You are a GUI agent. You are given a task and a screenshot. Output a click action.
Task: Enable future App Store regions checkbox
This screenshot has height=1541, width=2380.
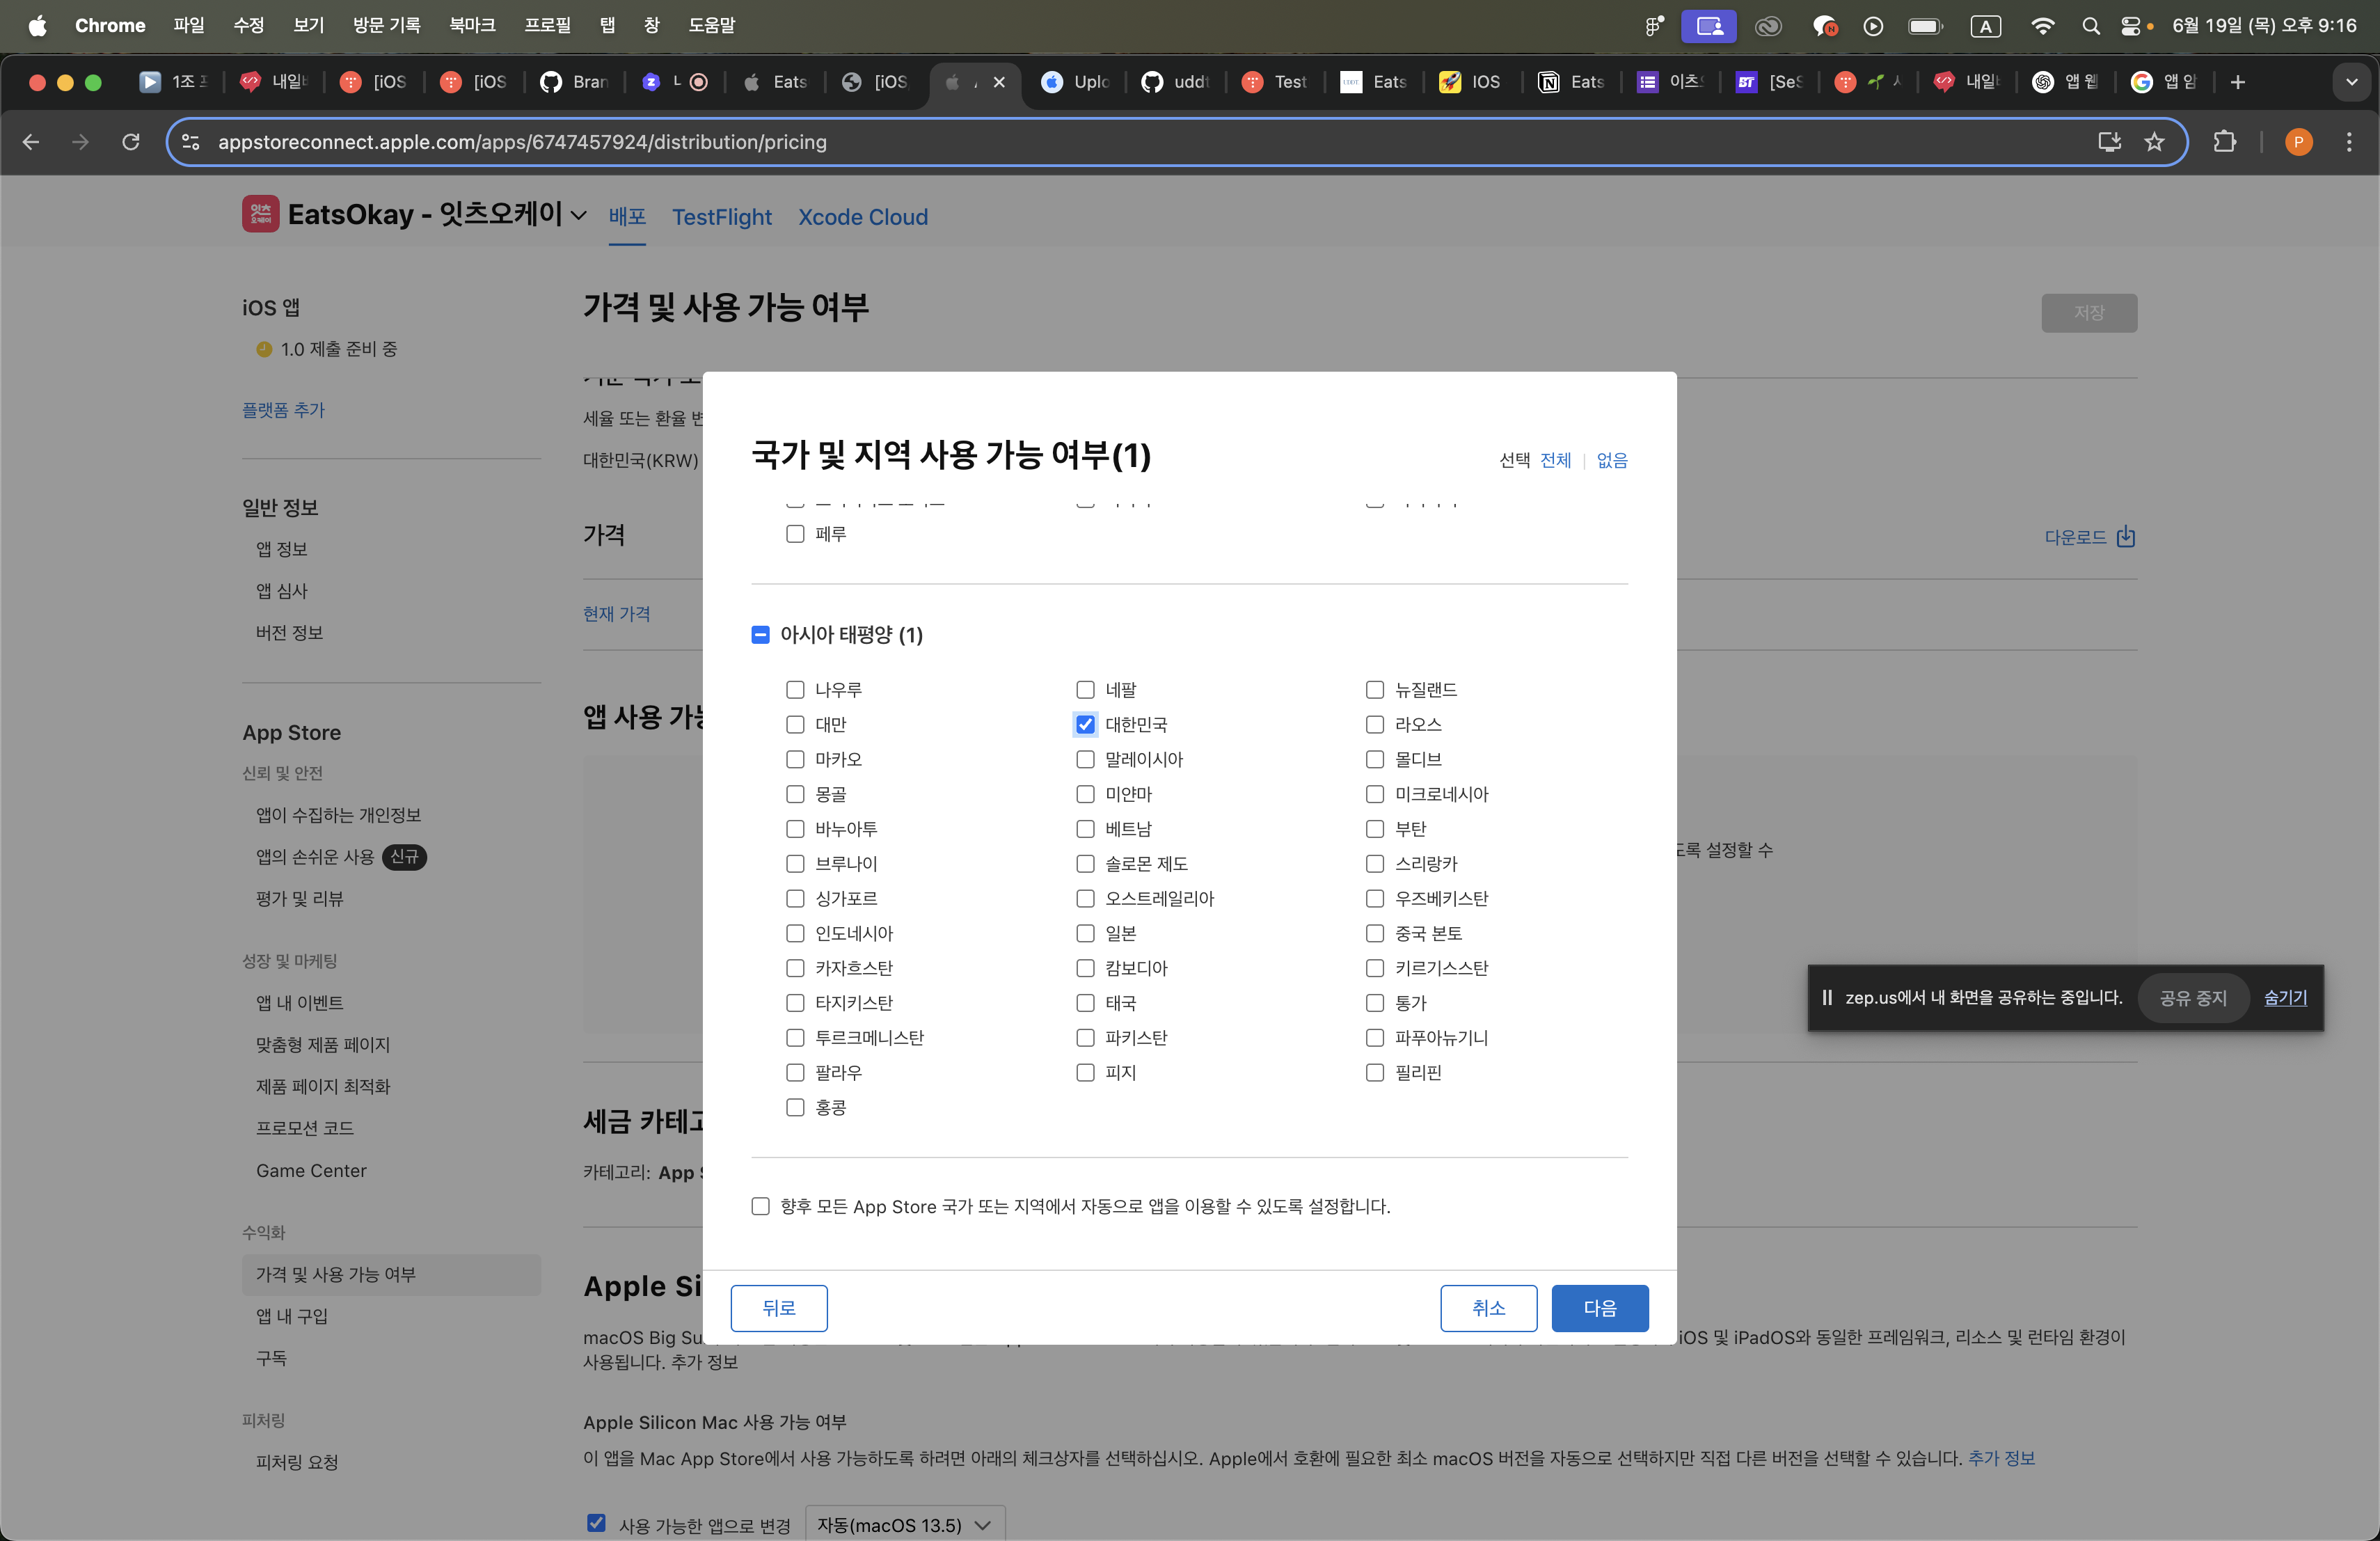(x=761, y=1207)
